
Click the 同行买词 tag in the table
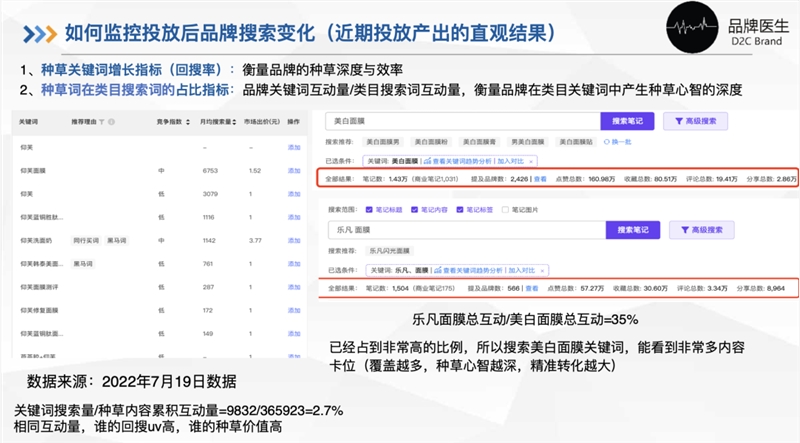pyautogui.click(x=86, y=240)
